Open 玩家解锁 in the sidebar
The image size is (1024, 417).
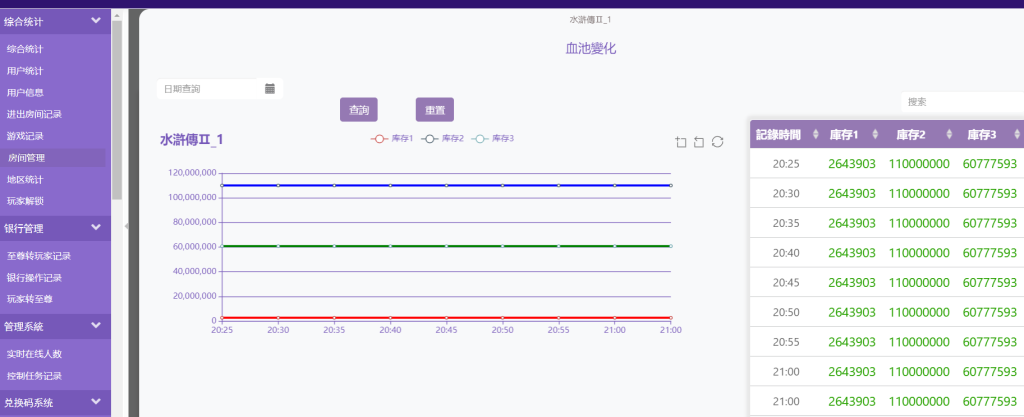pos(25,201)
